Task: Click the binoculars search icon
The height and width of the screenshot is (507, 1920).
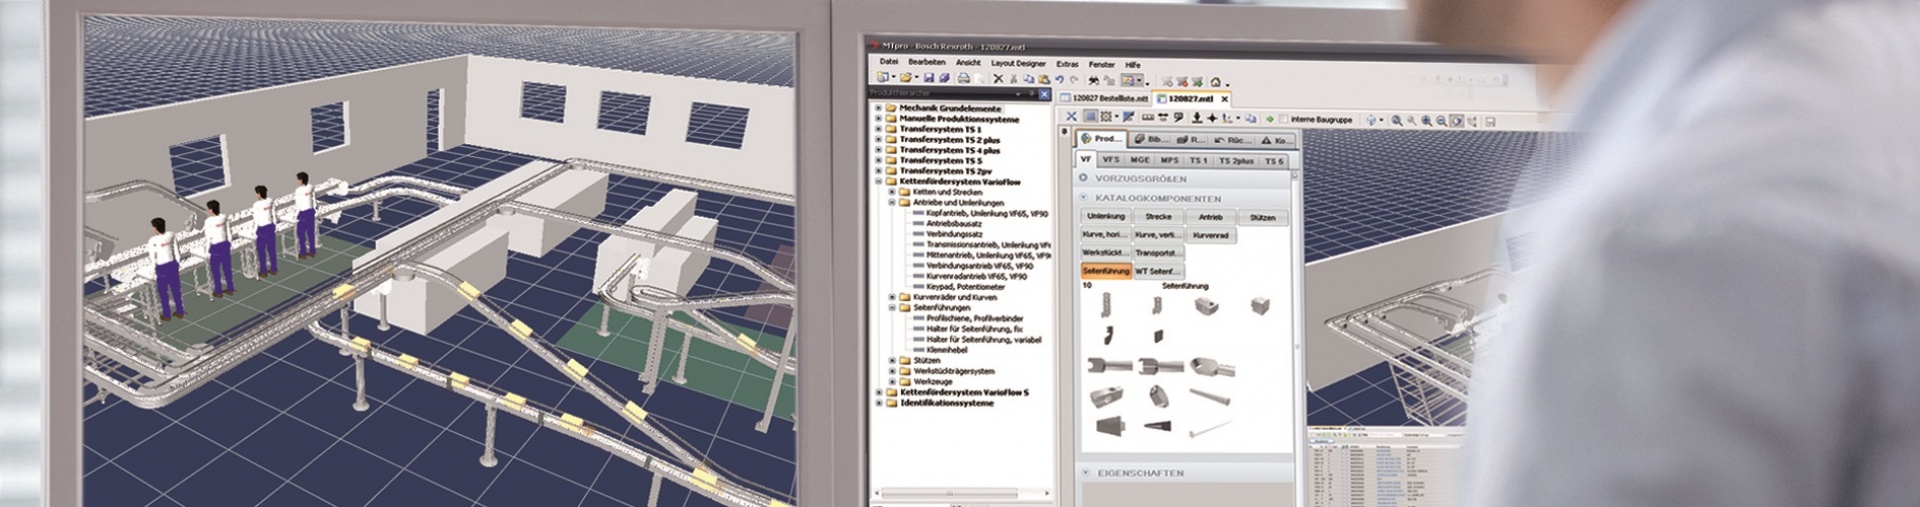Action: click(x=1093, y=80)
